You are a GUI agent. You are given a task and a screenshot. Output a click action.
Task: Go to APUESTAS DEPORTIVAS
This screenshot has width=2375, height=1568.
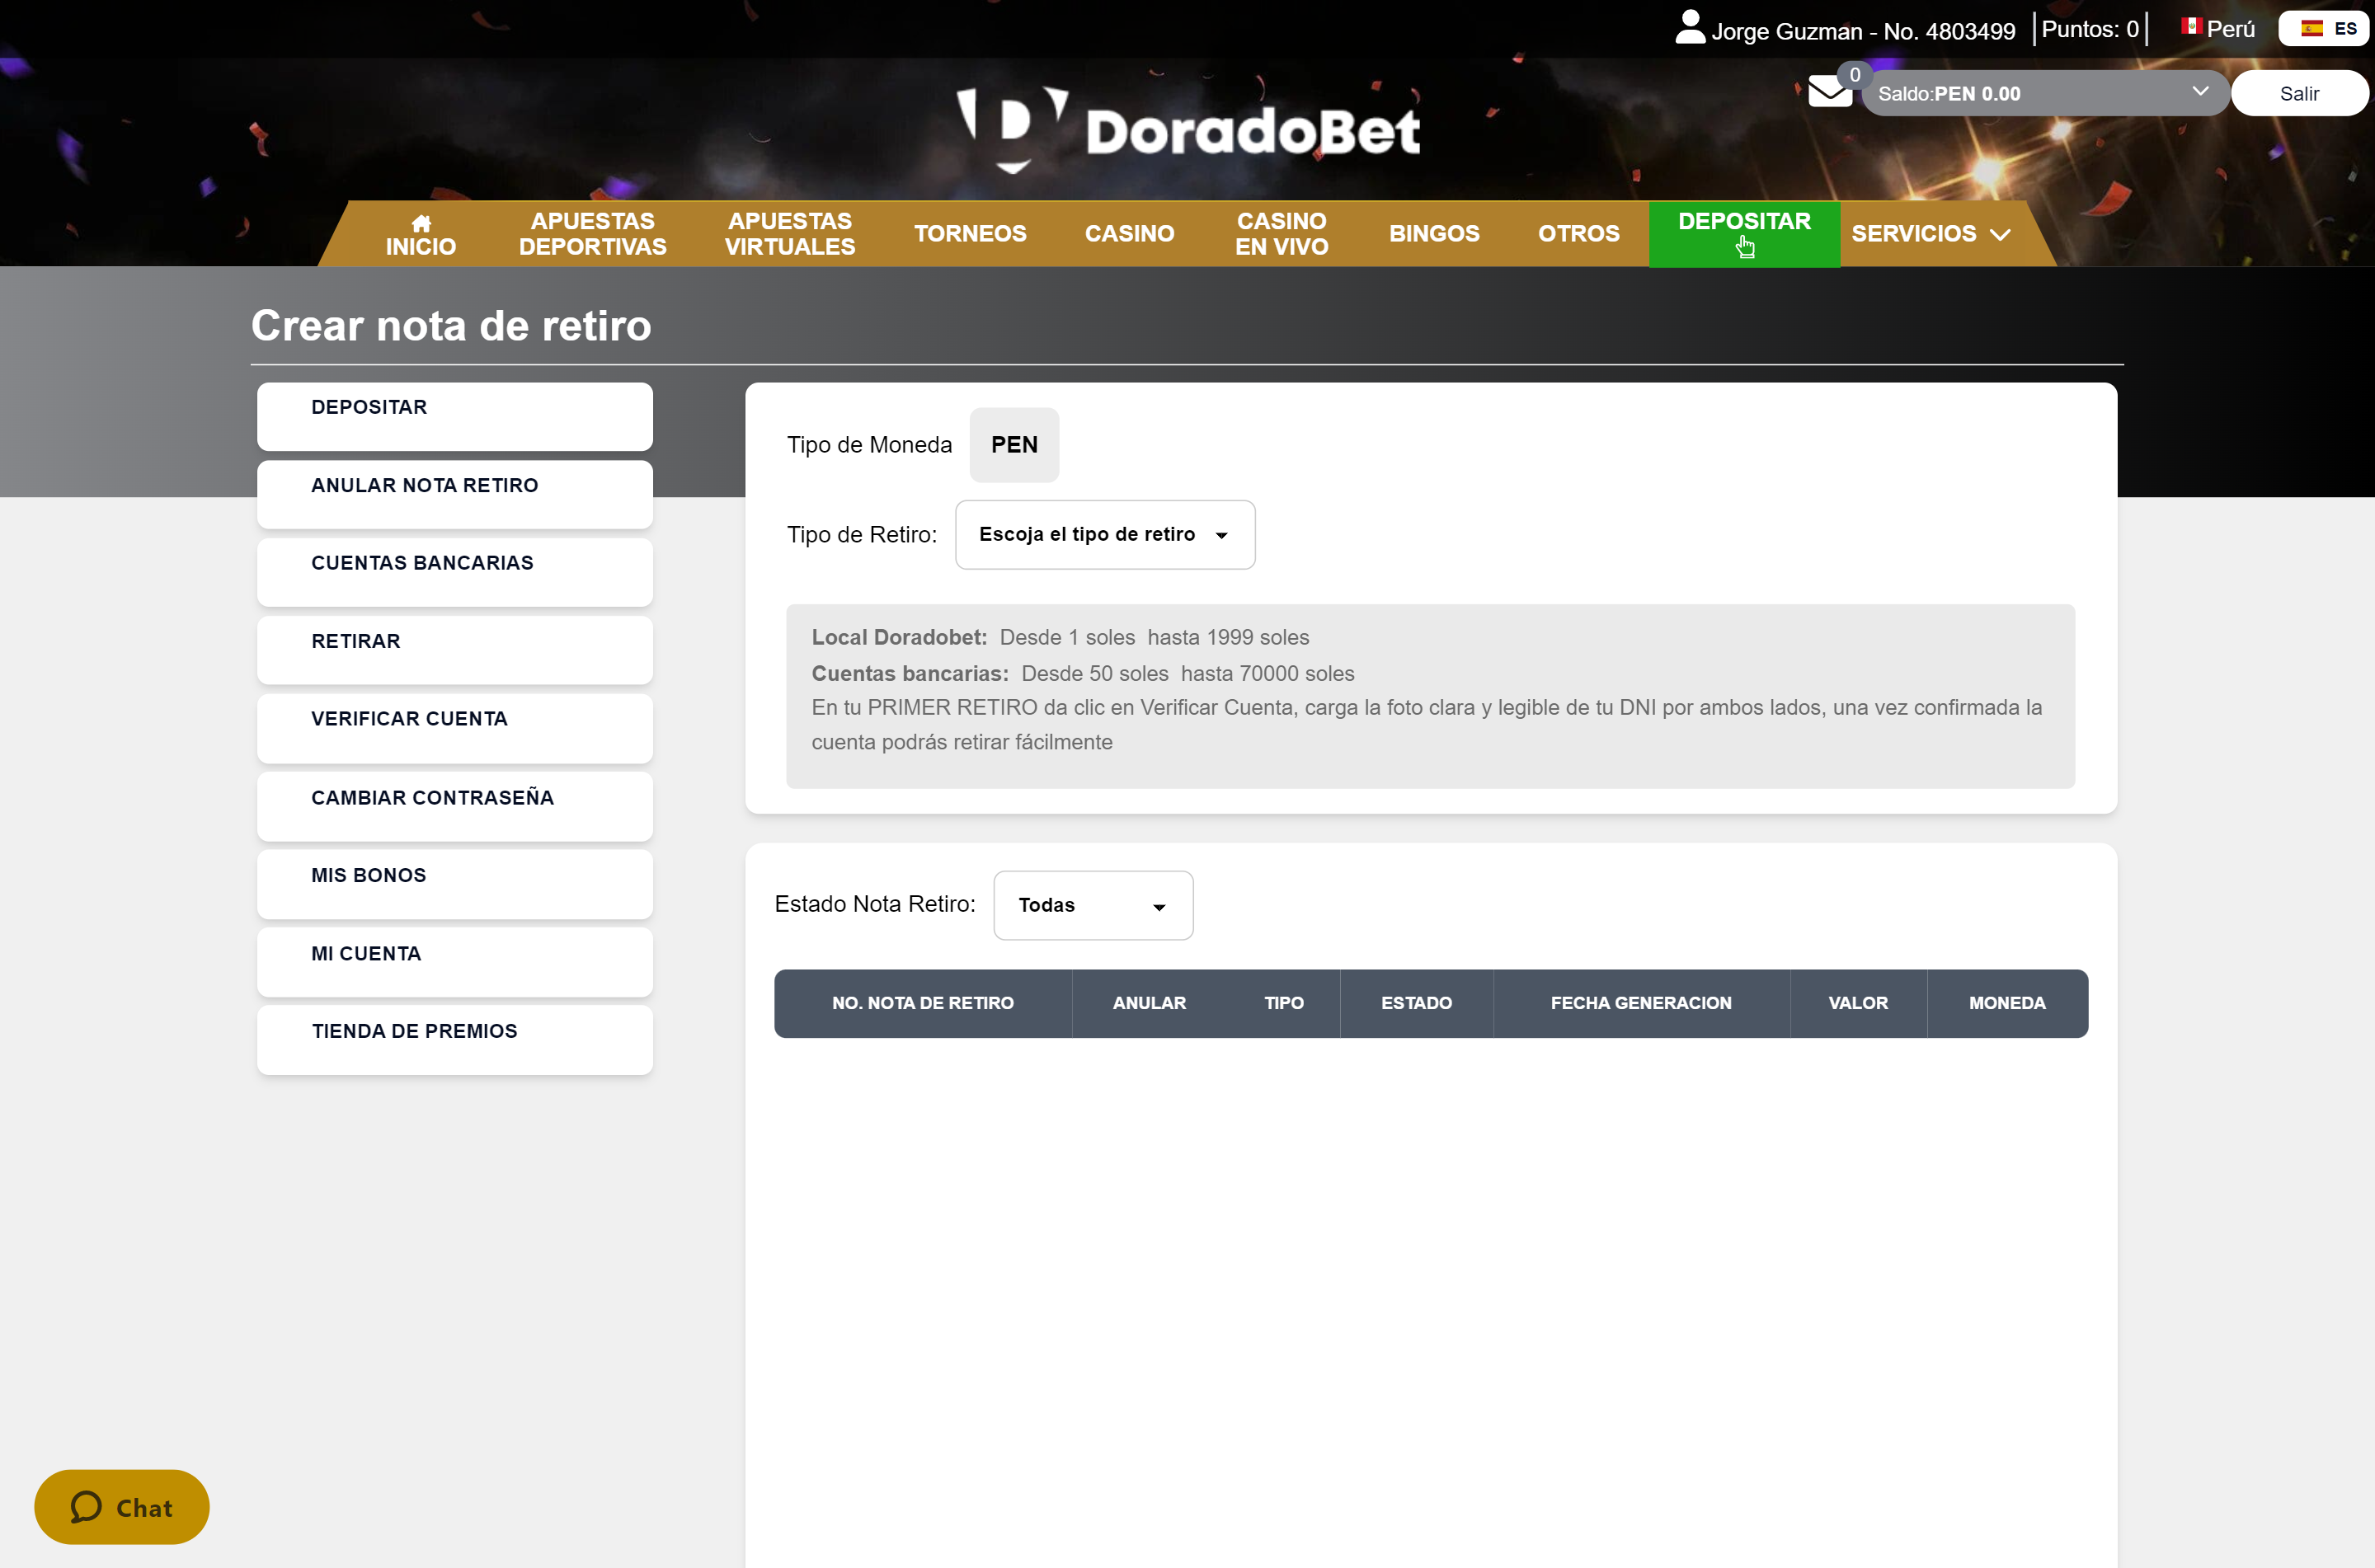(x=592, y=233)
